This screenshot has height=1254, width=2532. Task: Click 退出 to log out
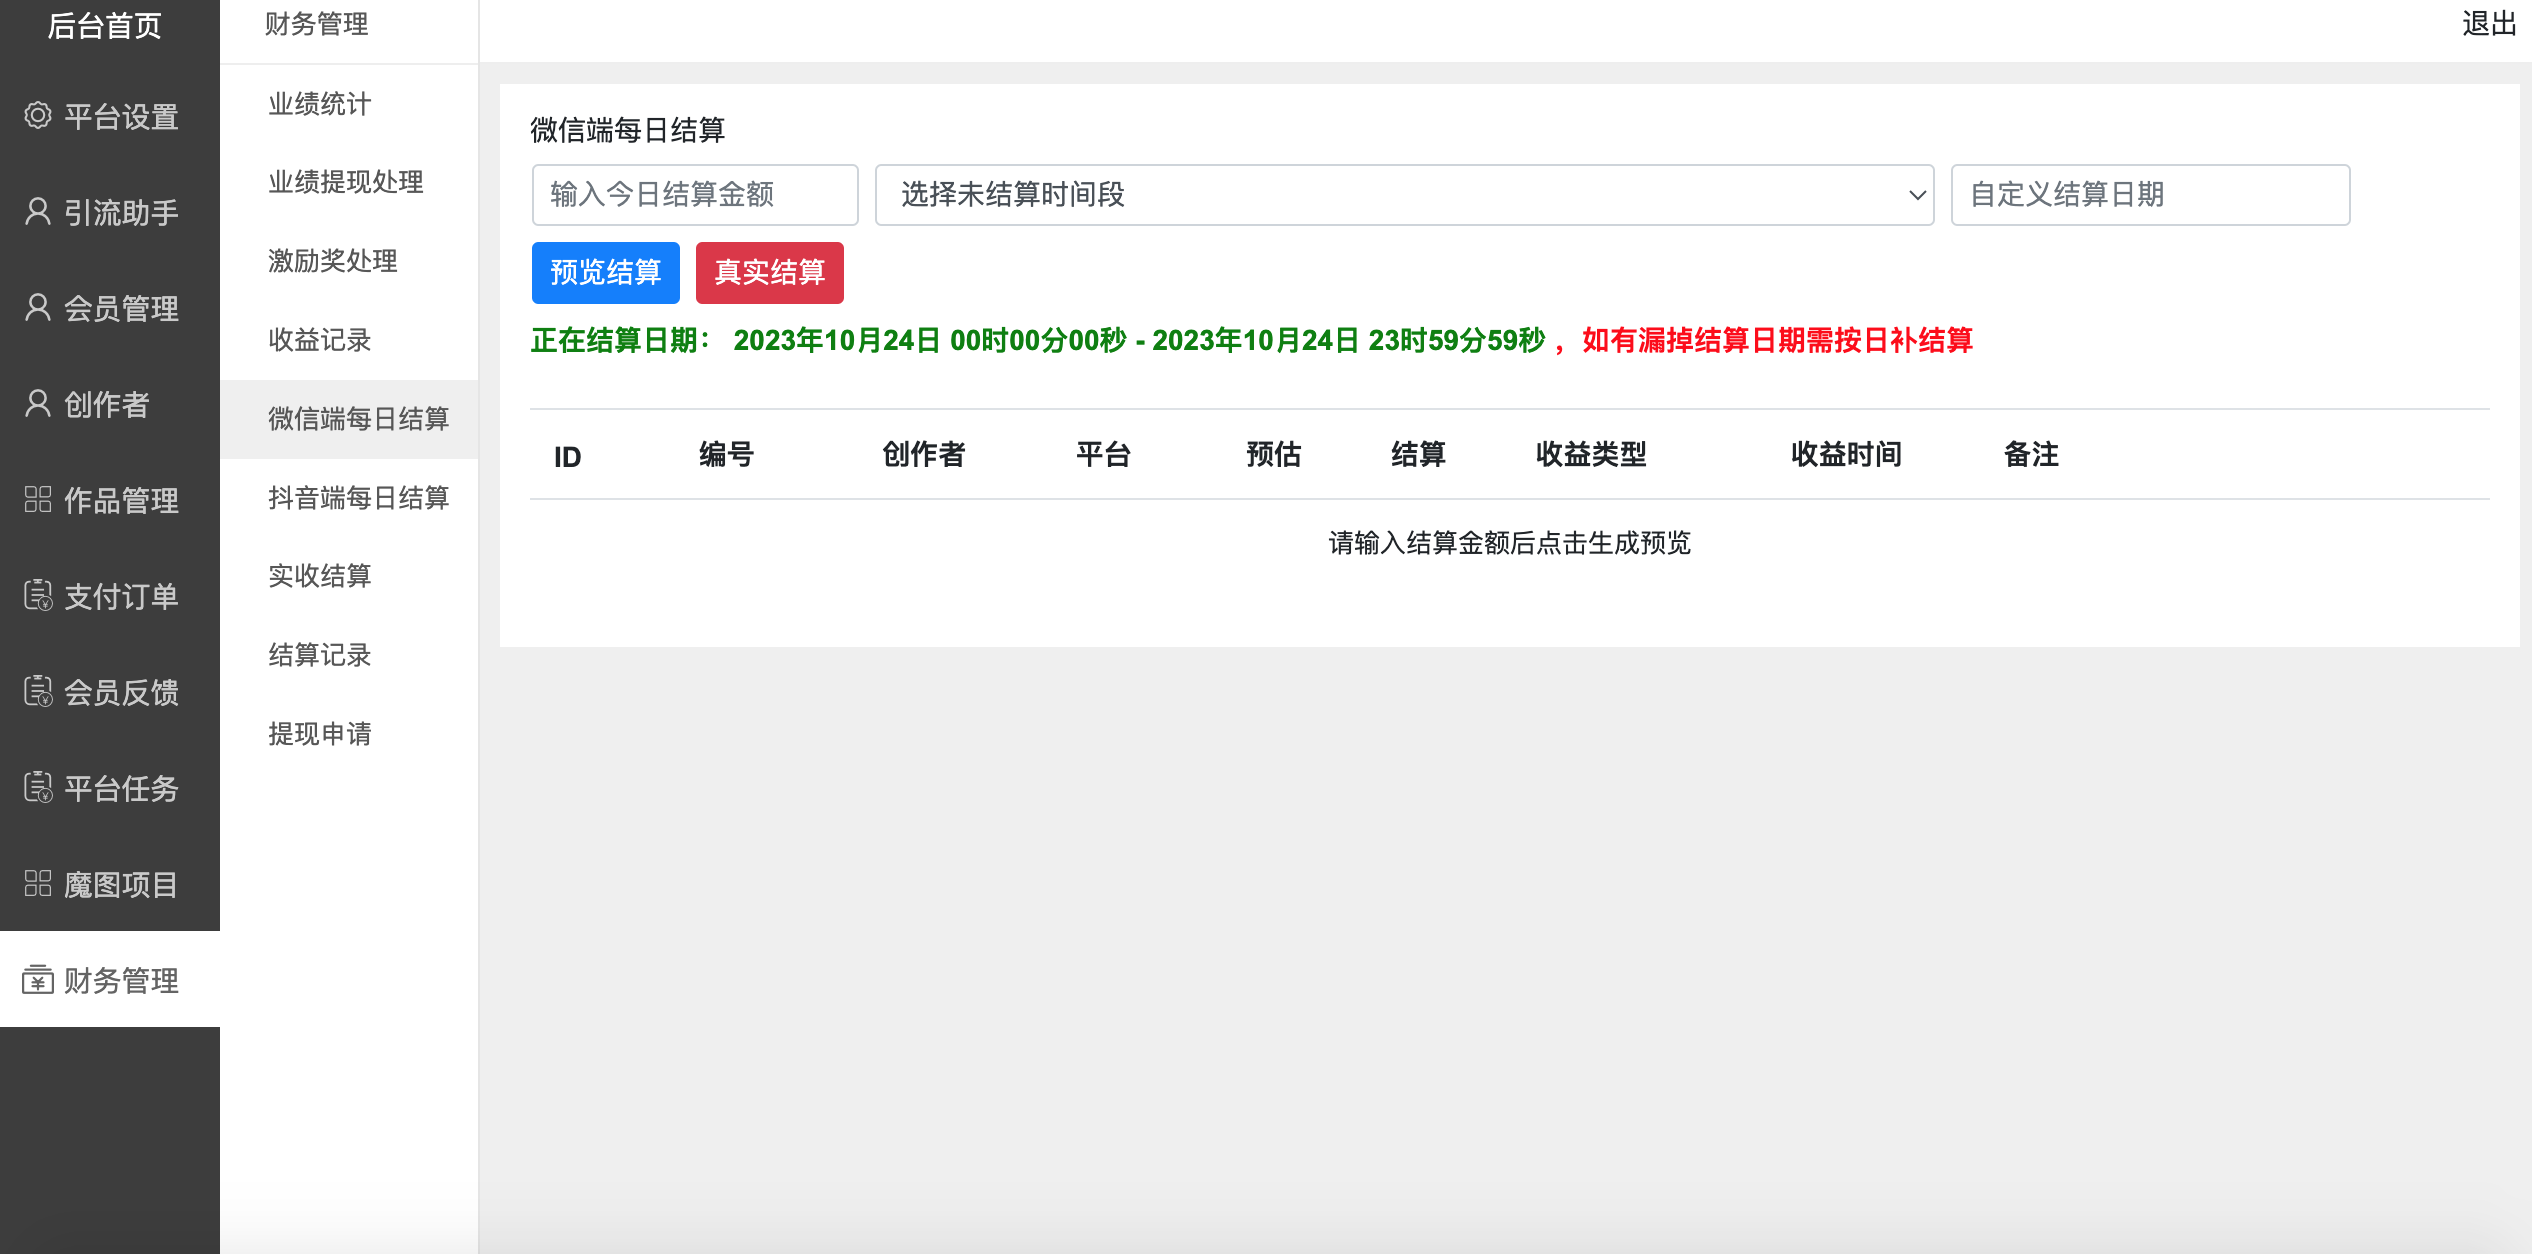point(2488,24)
